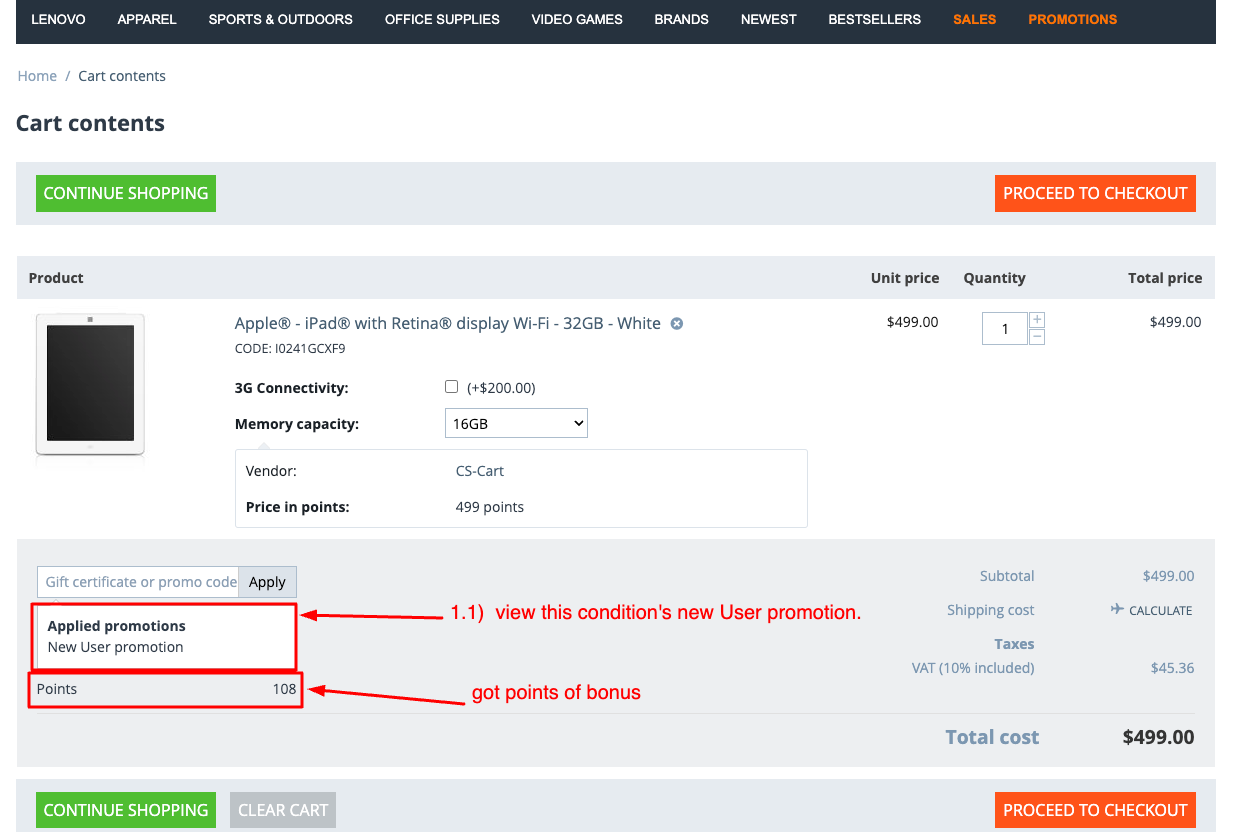Open the CS-Cart vendor link
Image resolution: width=1250 pixels, height=832 pixels.
480,471
